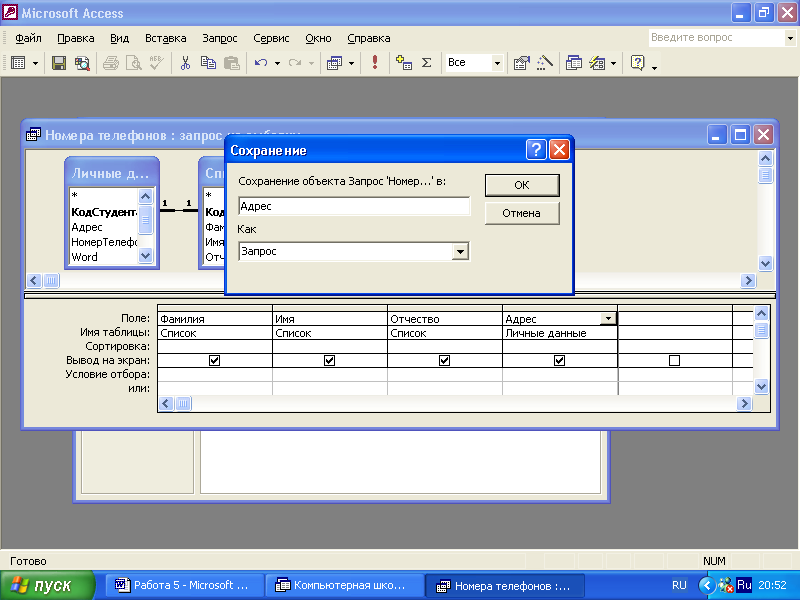The image size is (800, 600).
Task: Click the Undo arrow icon
Action: (261, 63)
